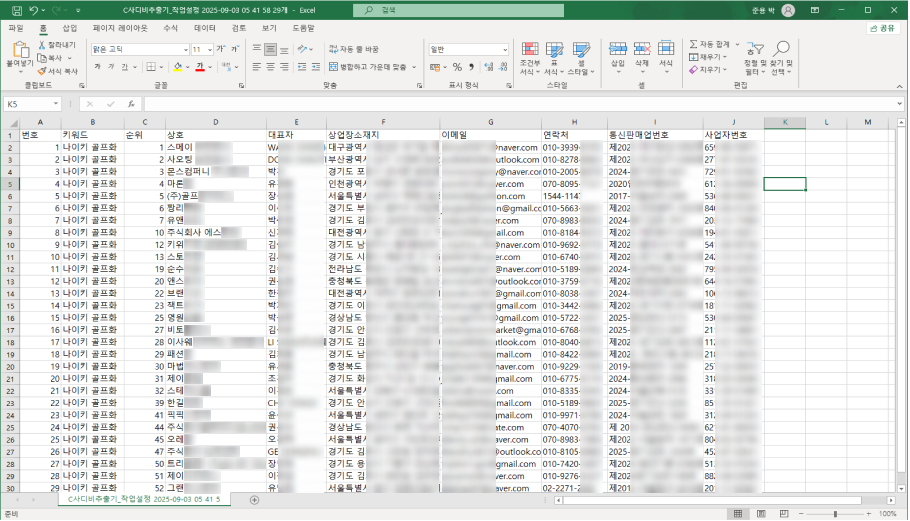
Task: Toggle middle vertical alignment
Action: 271,49
